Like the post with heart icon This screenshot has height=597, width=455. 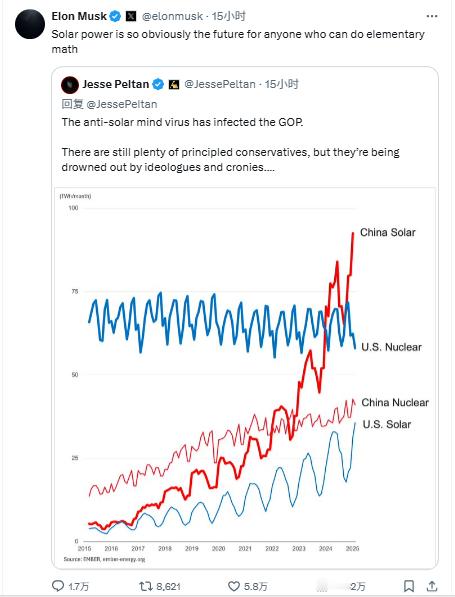(233, 586)
